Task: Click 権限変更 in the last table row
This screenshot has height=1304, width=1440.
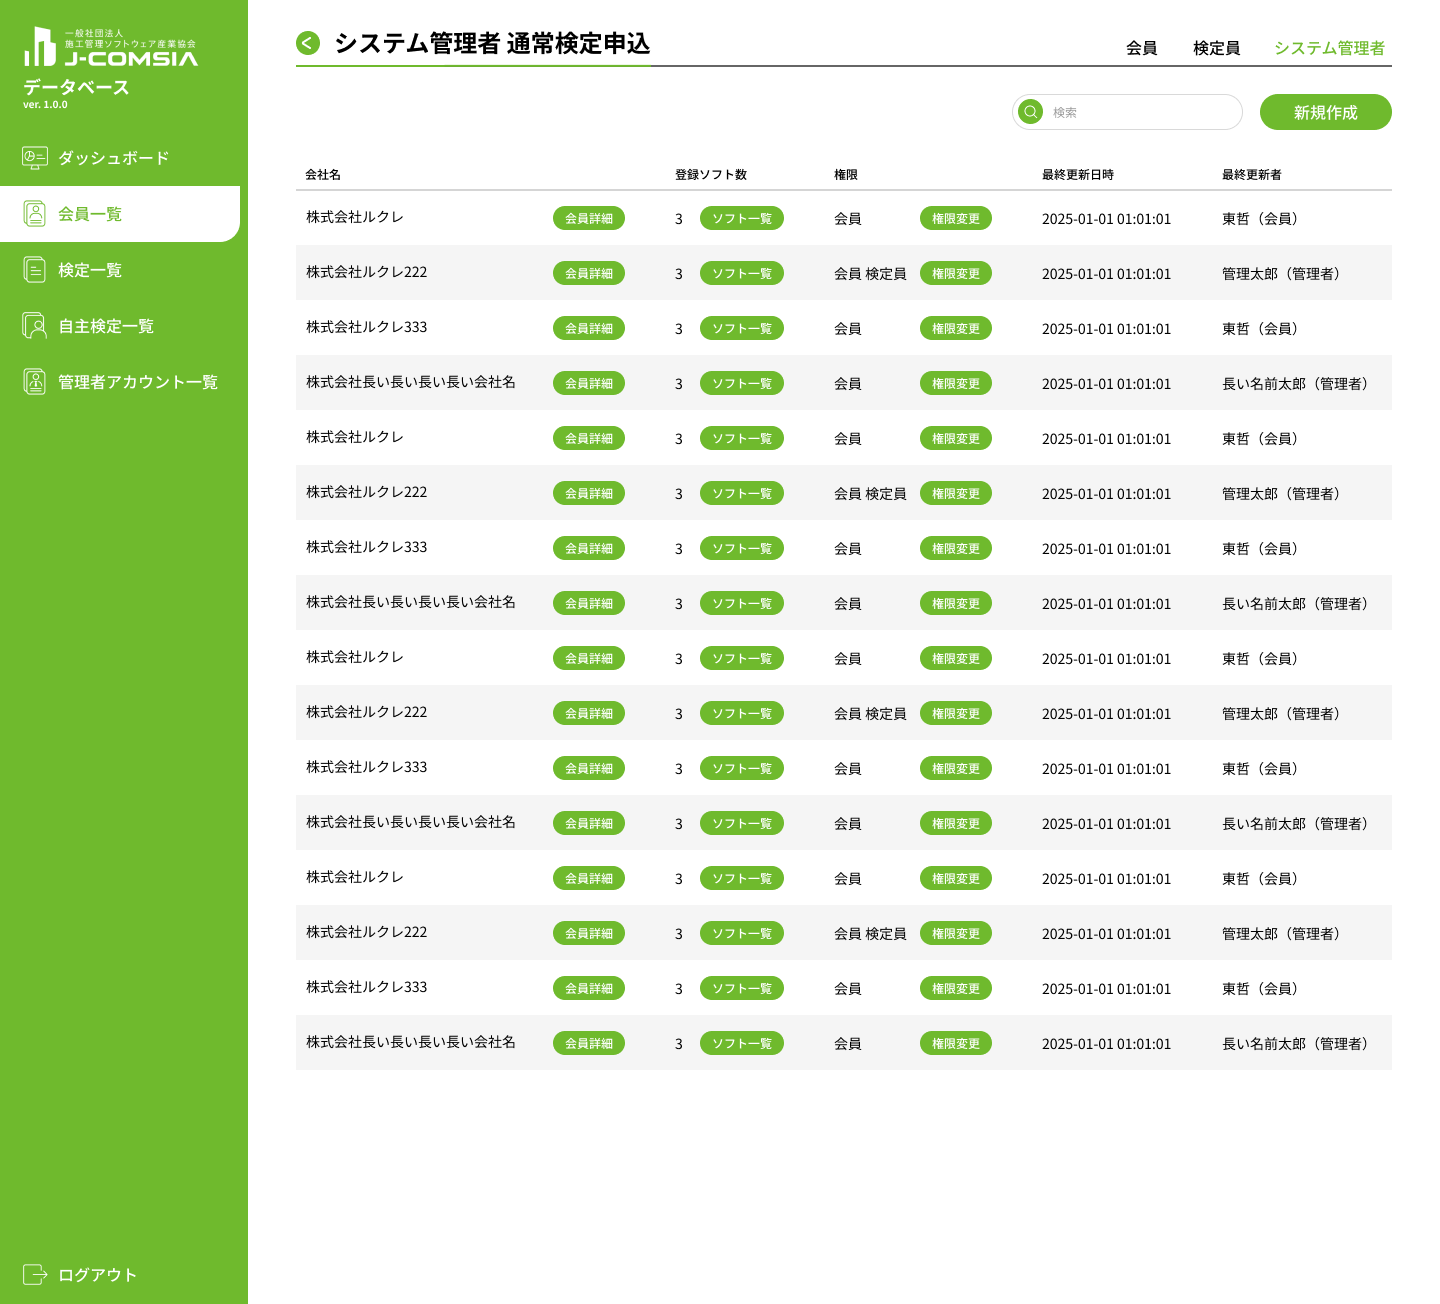Action: coord(955,1043)
